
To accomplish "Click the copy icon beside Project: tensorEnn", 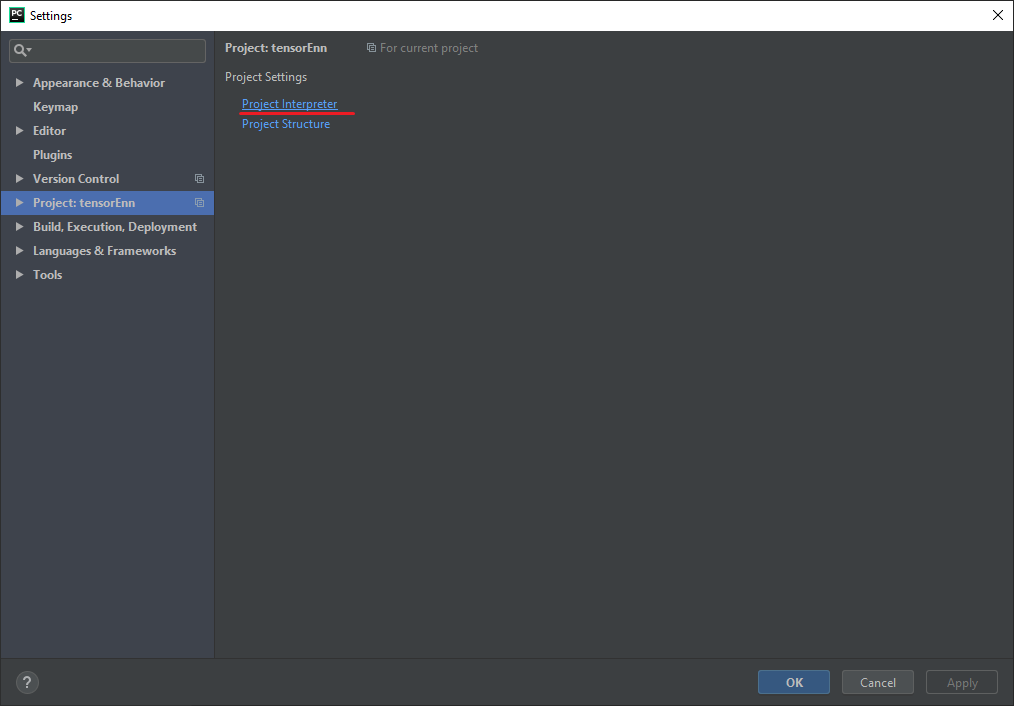I will pos(200,202).
